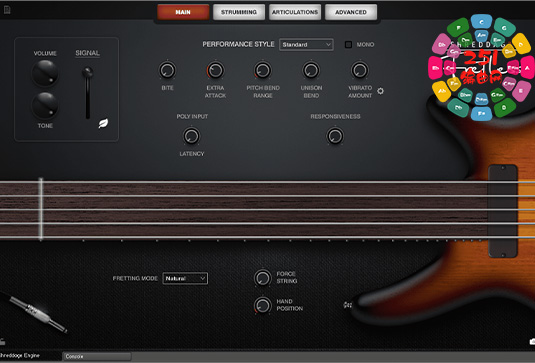The image size is (535, 363).
Task: Select the Shreddage Engine script tab
Action: click(20, 355)
